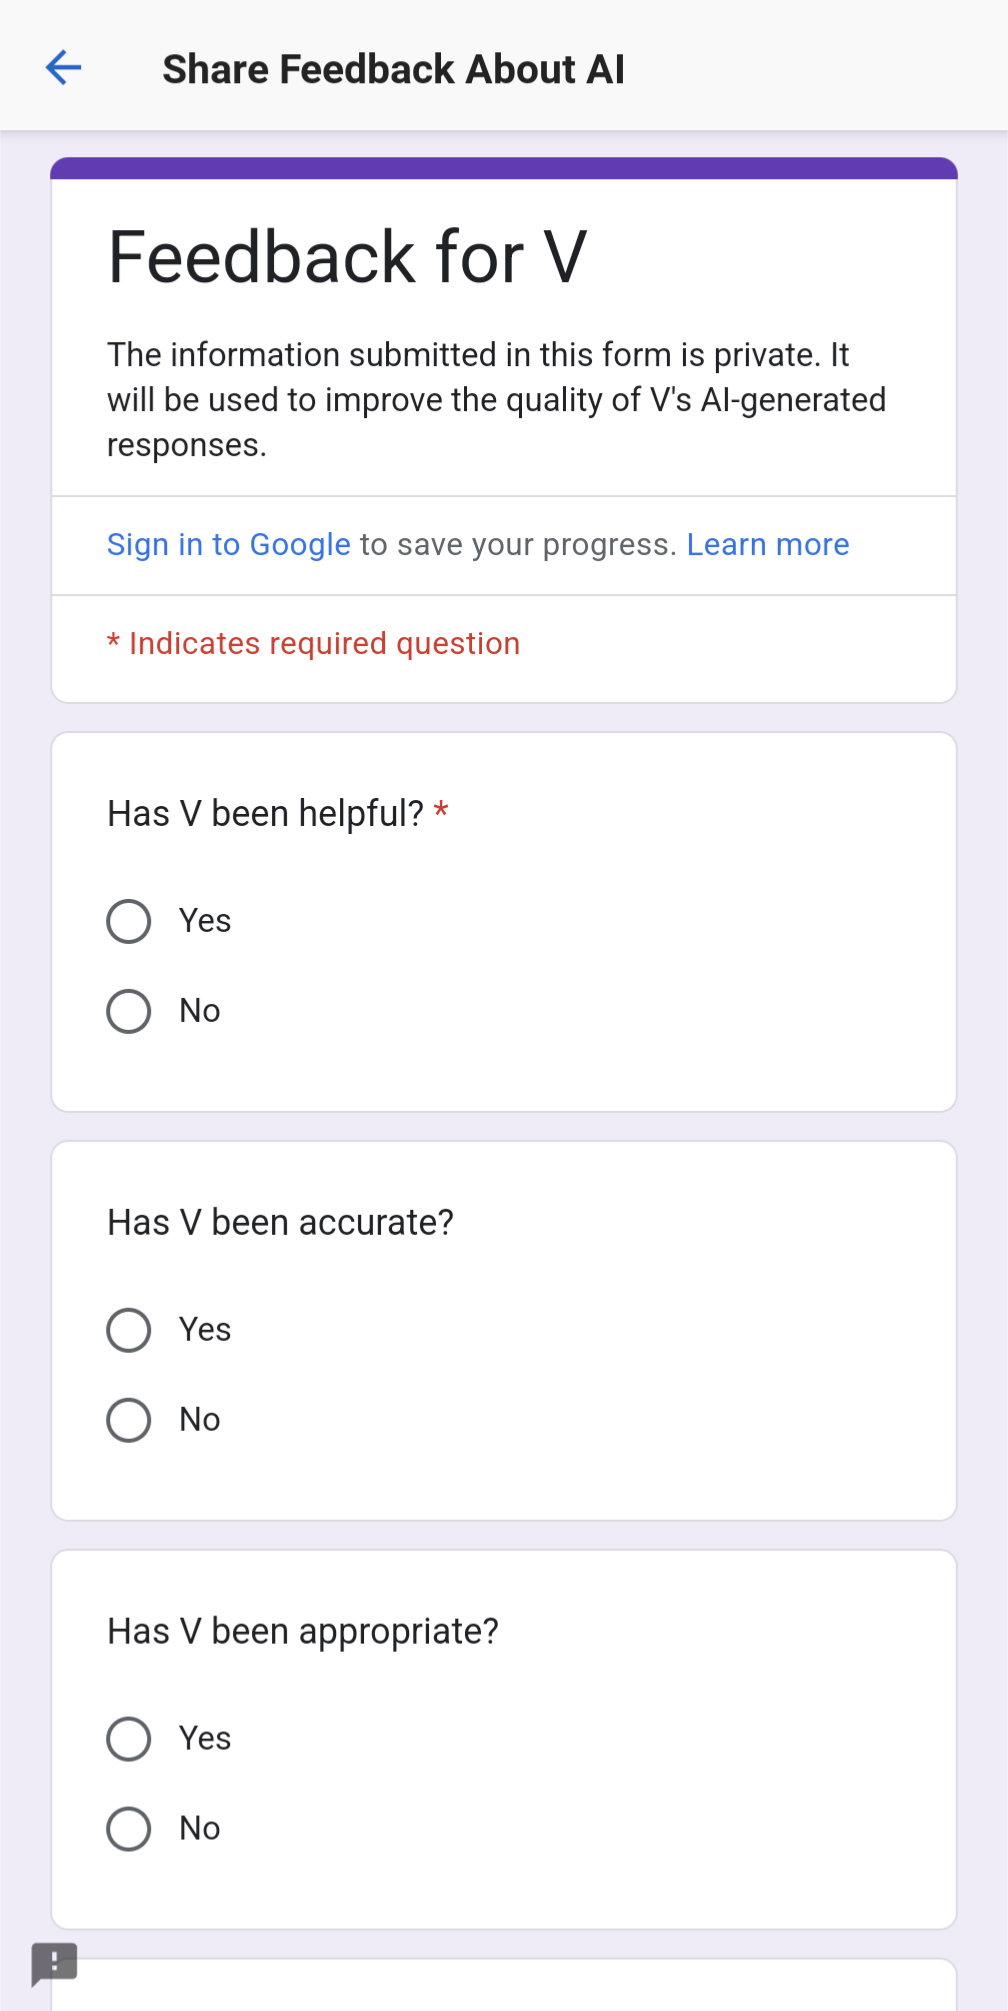Click the Has V been helpful question text
The width and height of the screenshot is (1008, 2011).
(266, 814)
